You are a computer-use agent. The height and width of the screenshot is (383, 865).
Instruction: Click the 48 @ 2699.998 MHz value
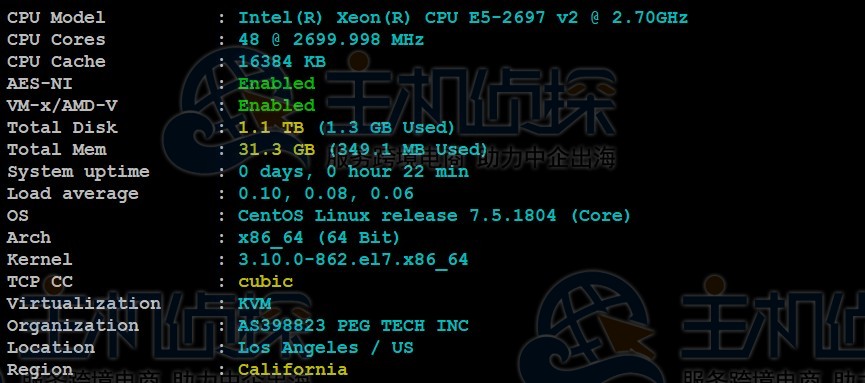(x=331, y=40)
